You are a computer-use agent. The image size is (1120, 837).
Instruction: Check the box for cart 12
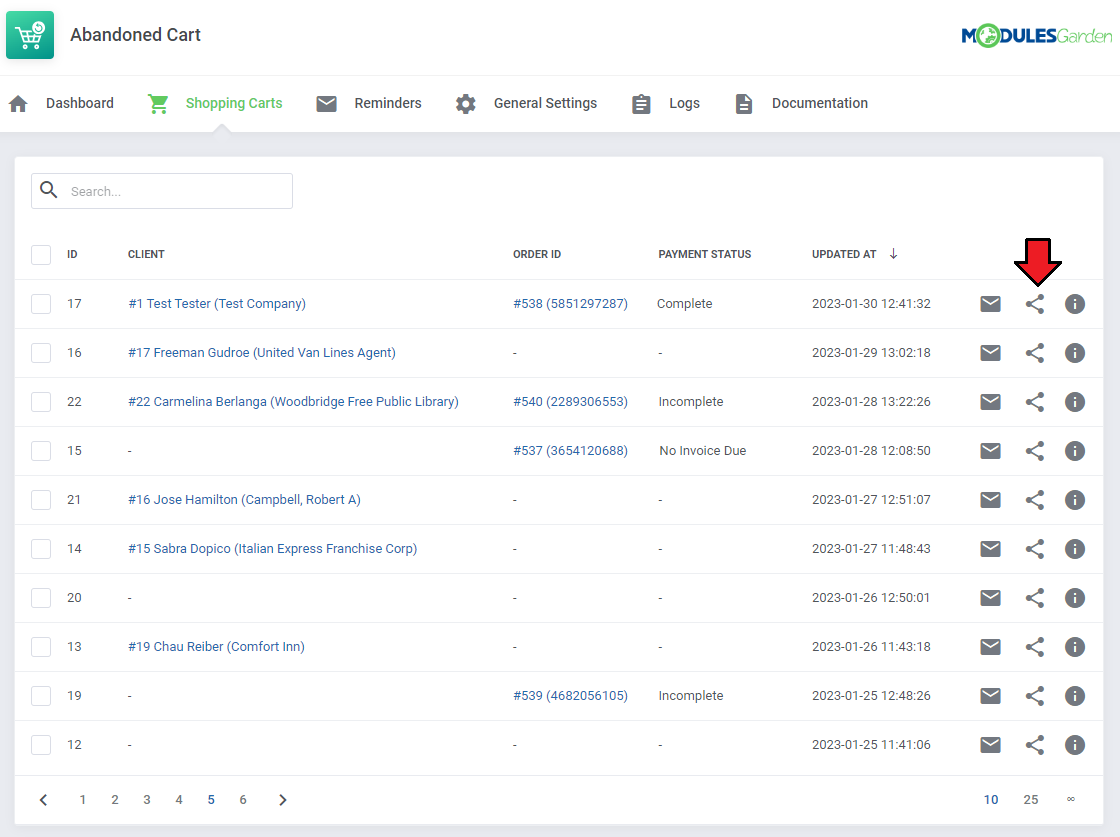[41, 744]
